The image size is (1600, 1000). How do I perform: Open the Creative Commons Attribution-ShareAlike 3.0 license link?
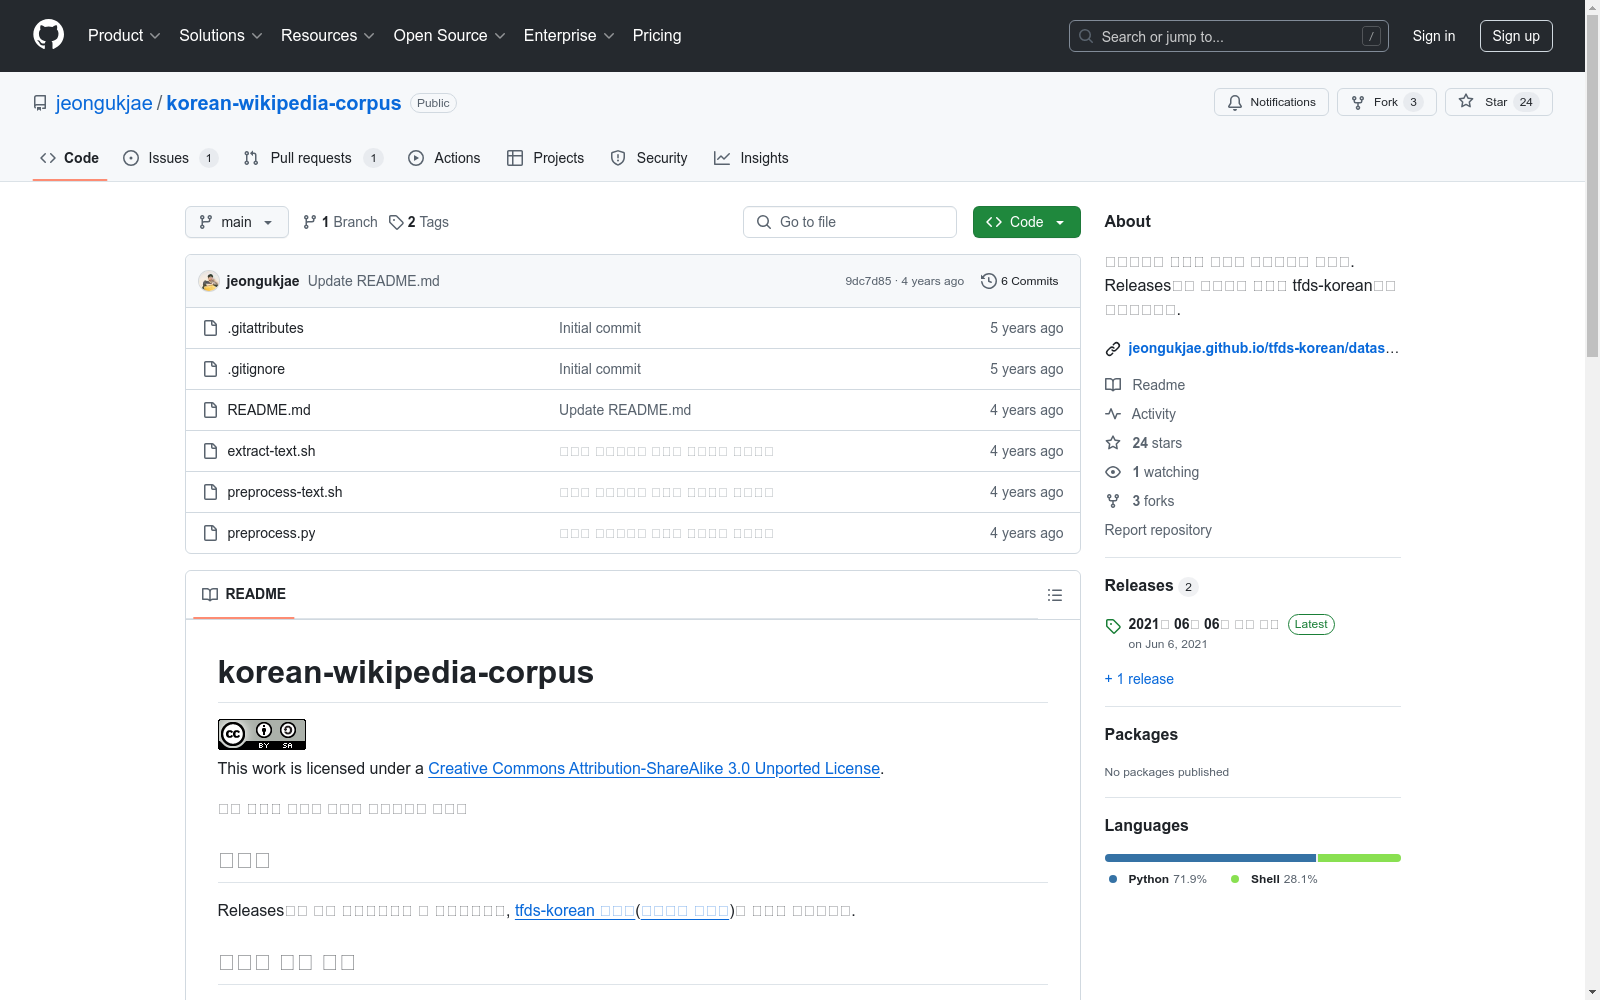pyautogui.click(x=654, y=768)
